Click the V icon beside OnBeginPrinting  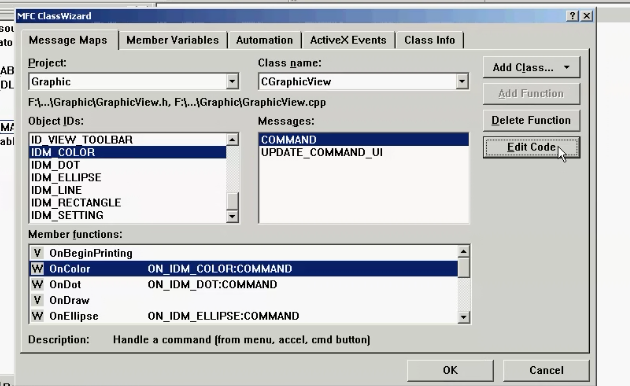(x=37, y=253)
